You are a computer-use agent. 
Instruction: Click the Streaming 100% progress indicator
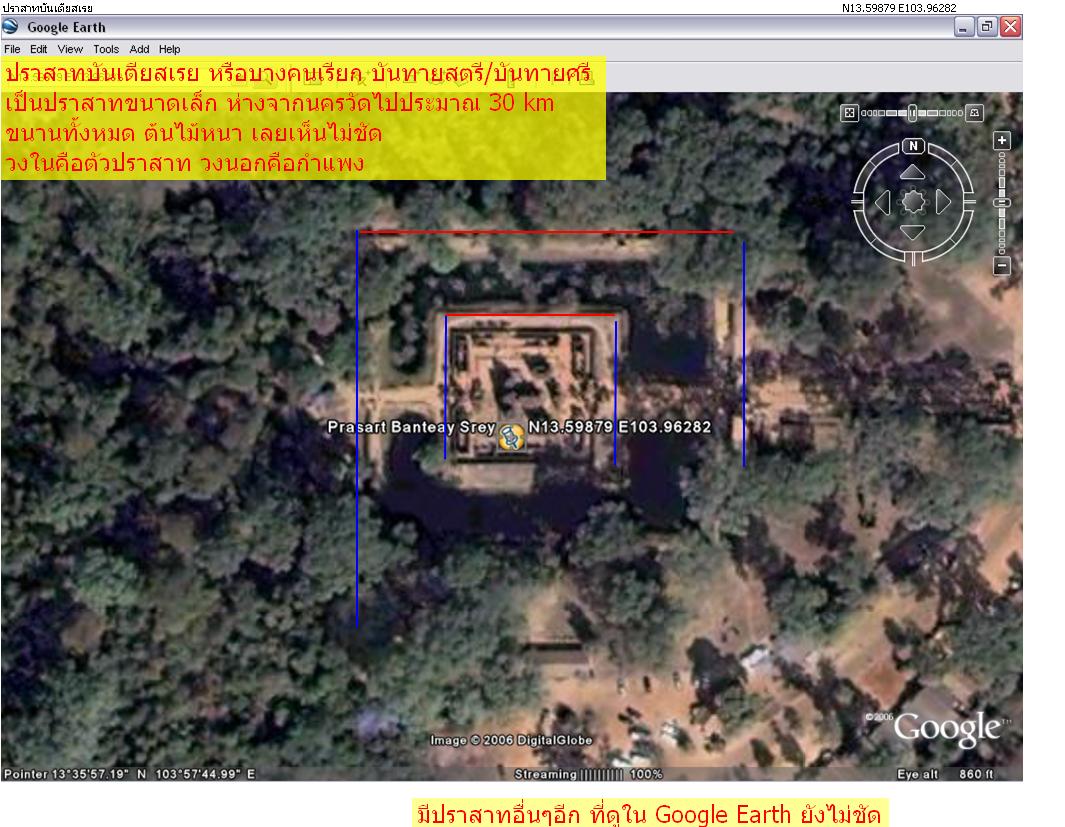coord(588,774)
